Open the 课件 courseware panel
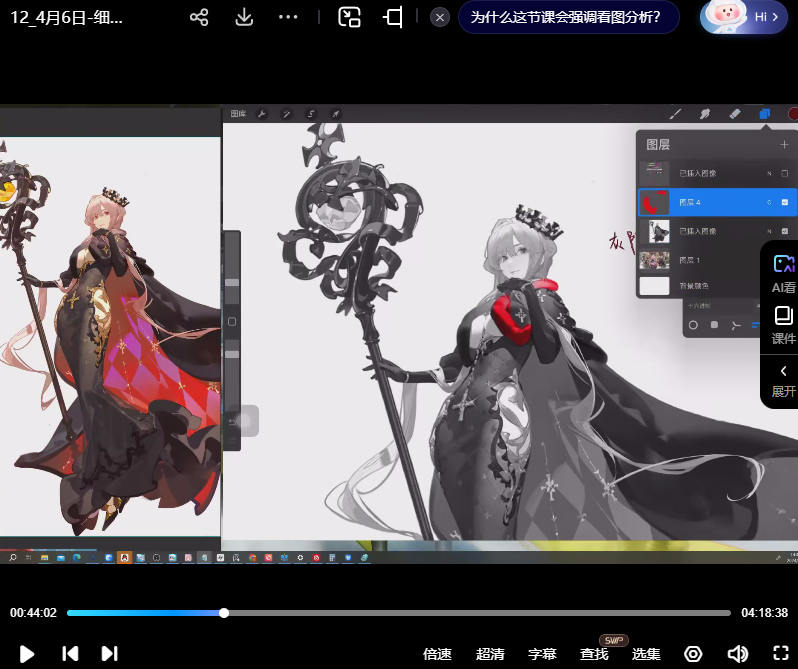The width and height of the screenshot is (798, 669). (783, 325)
